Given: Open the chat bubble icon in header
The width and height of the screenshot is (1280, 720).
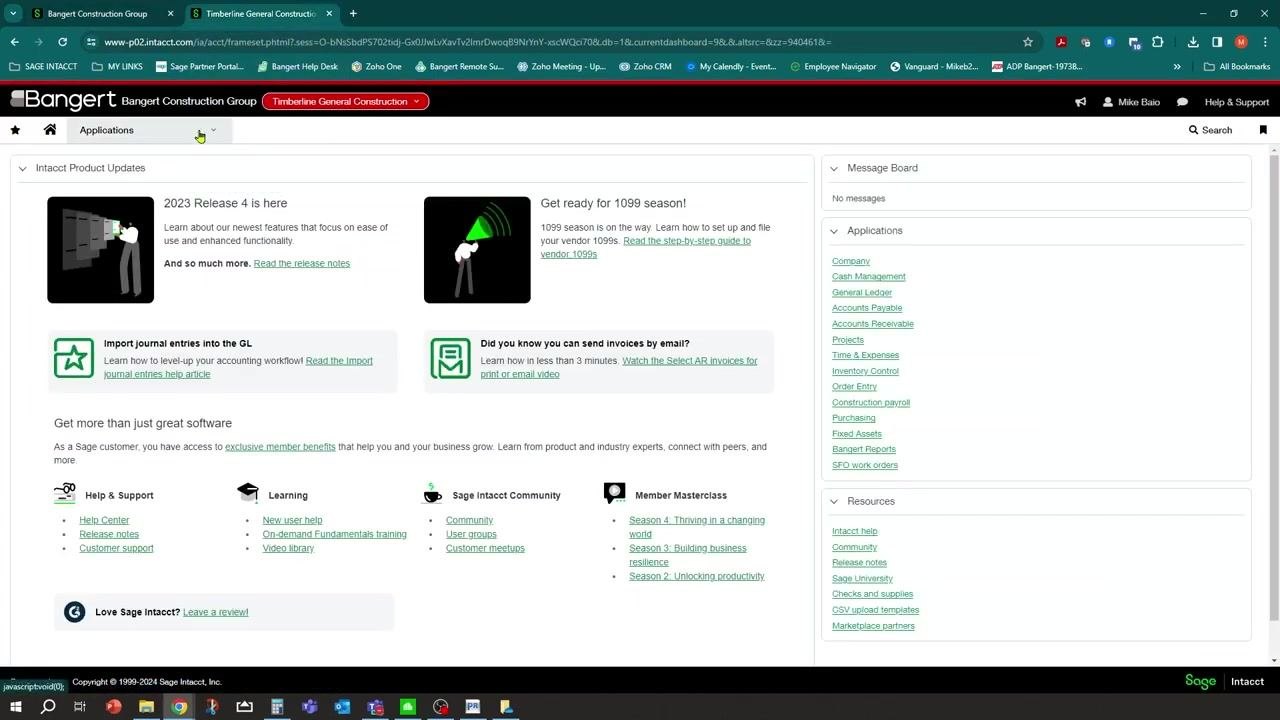Looking at the screenshot, I should point(1182,102).
